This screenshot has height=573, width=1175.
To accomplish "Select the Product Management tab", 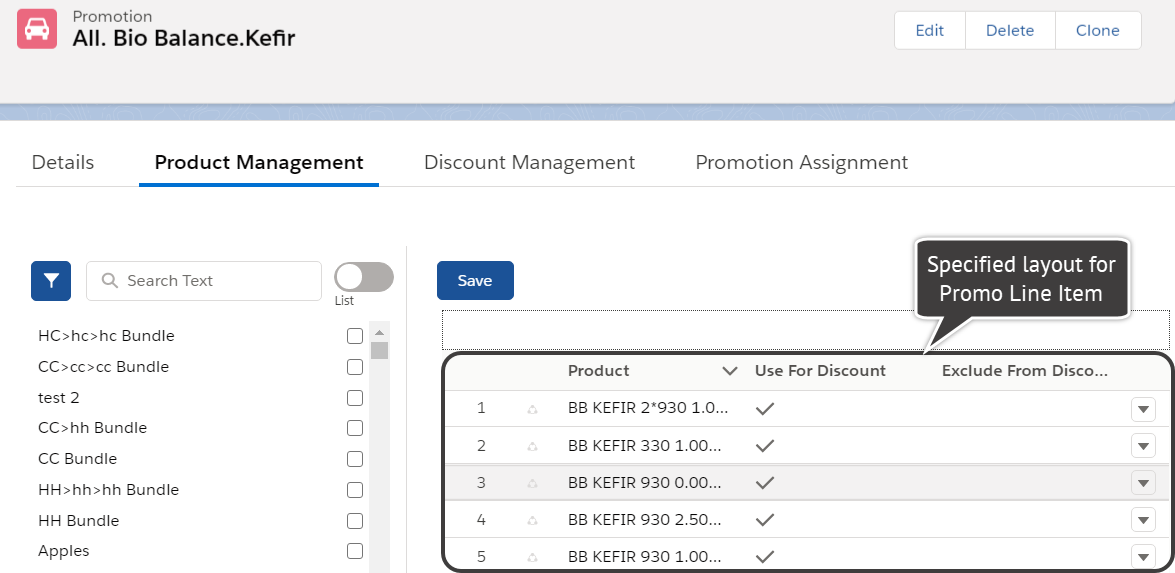I will 259,163.
